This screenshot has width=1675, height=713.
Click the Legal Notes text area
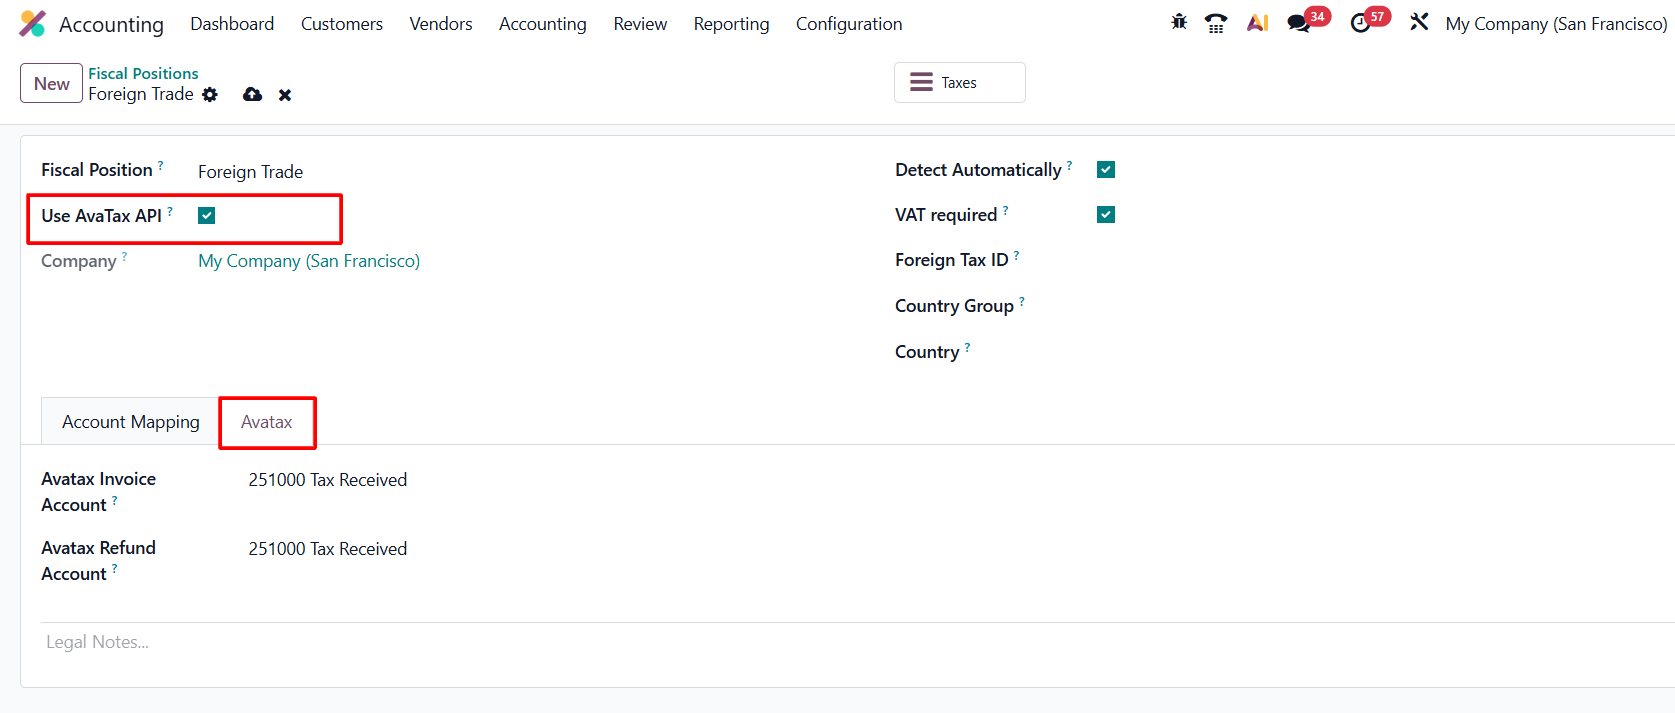pos(855,642)
